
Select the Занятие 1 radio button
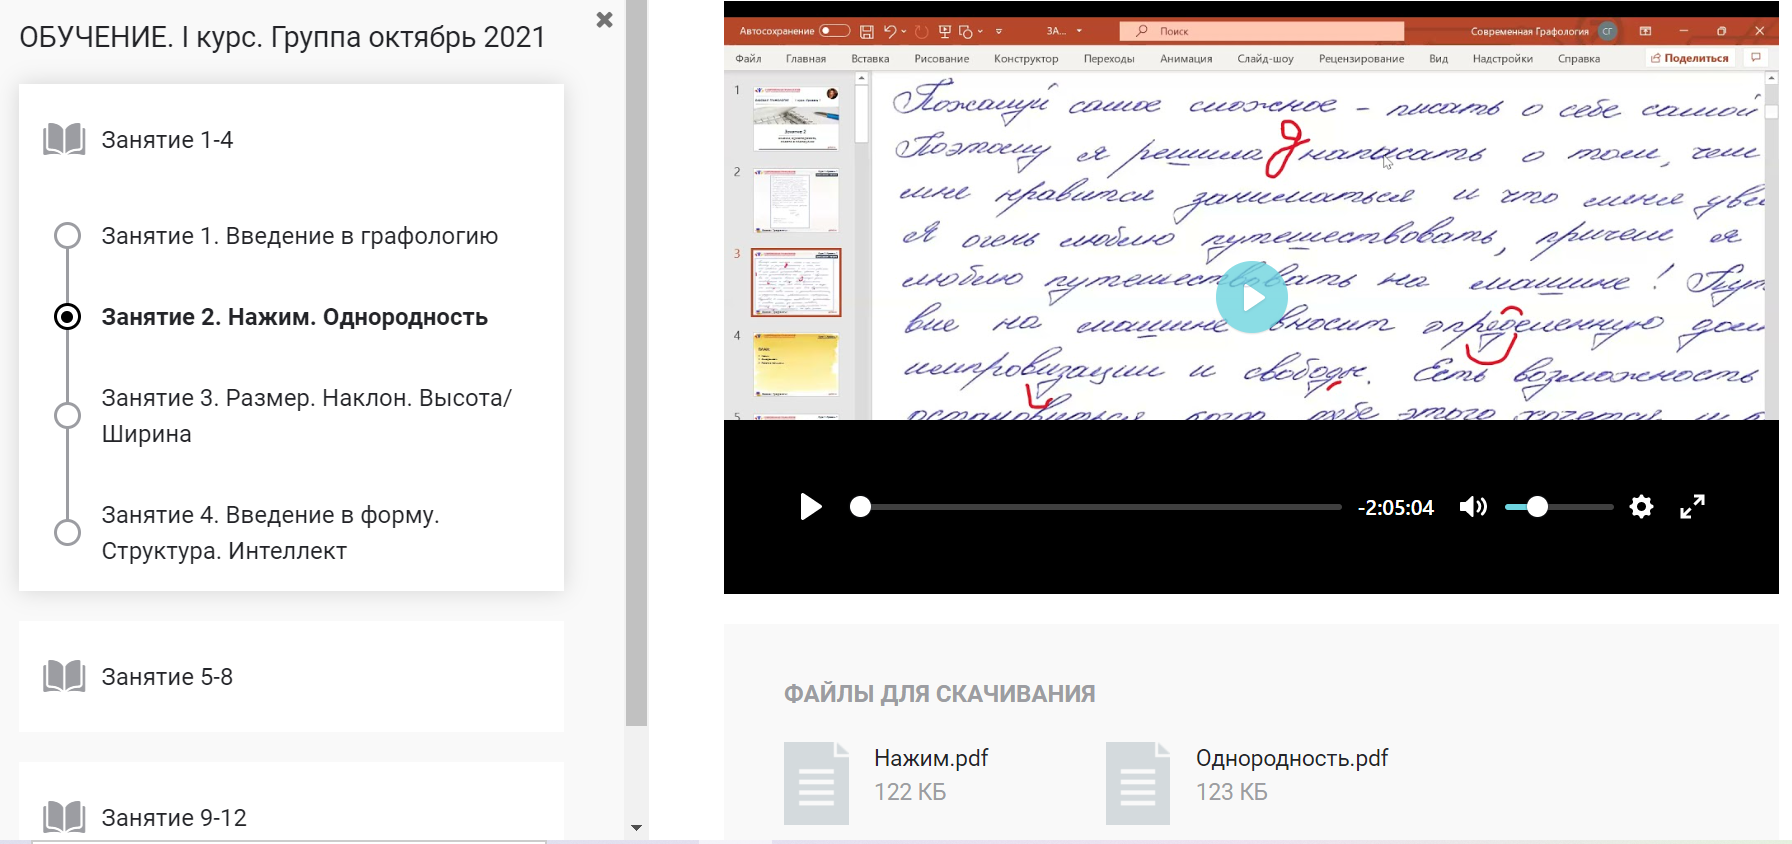67,236
